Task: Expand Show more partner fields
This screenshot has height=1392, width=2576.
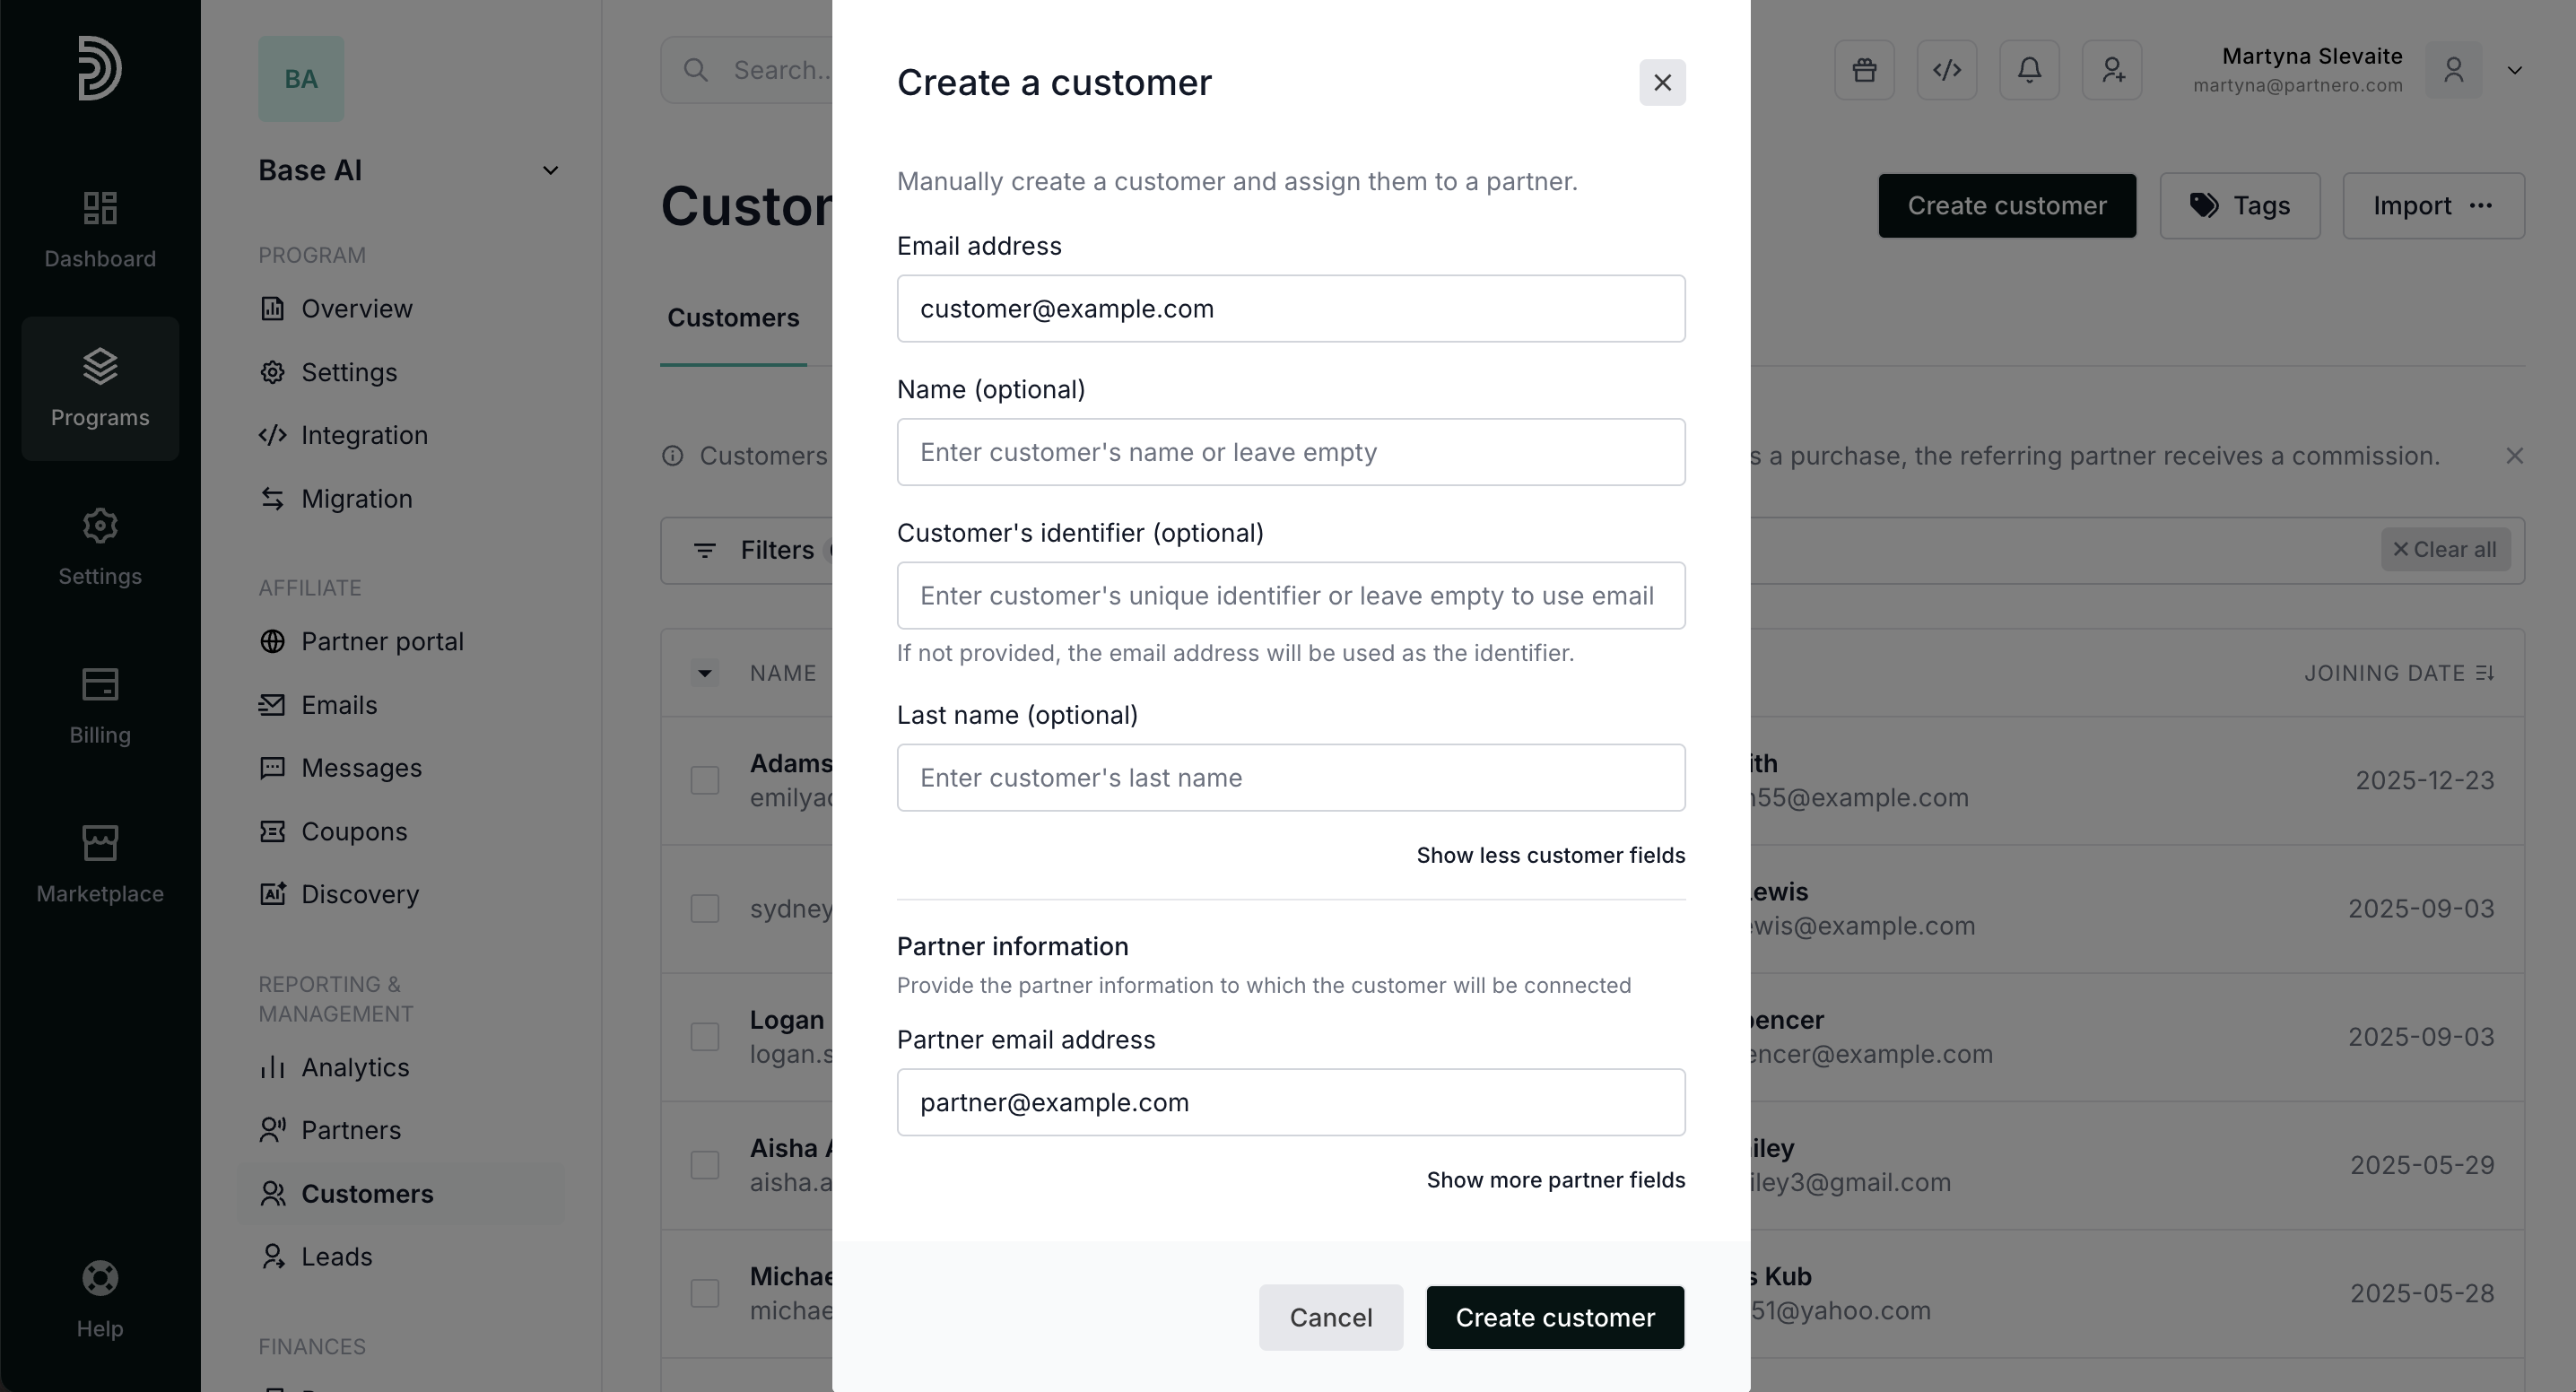Action: (x=1555, y=1180)
